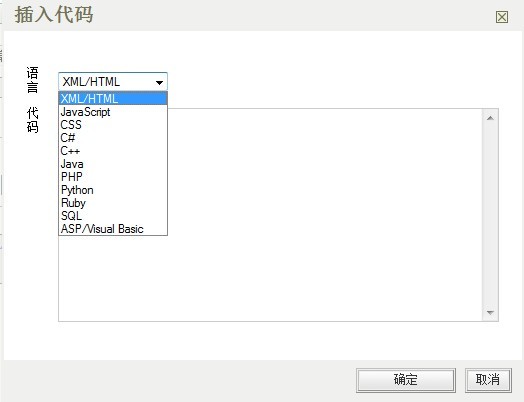524x402 pixels.
Task: Select C# language option
Action: pyautogui.click(x=113, y=138)
